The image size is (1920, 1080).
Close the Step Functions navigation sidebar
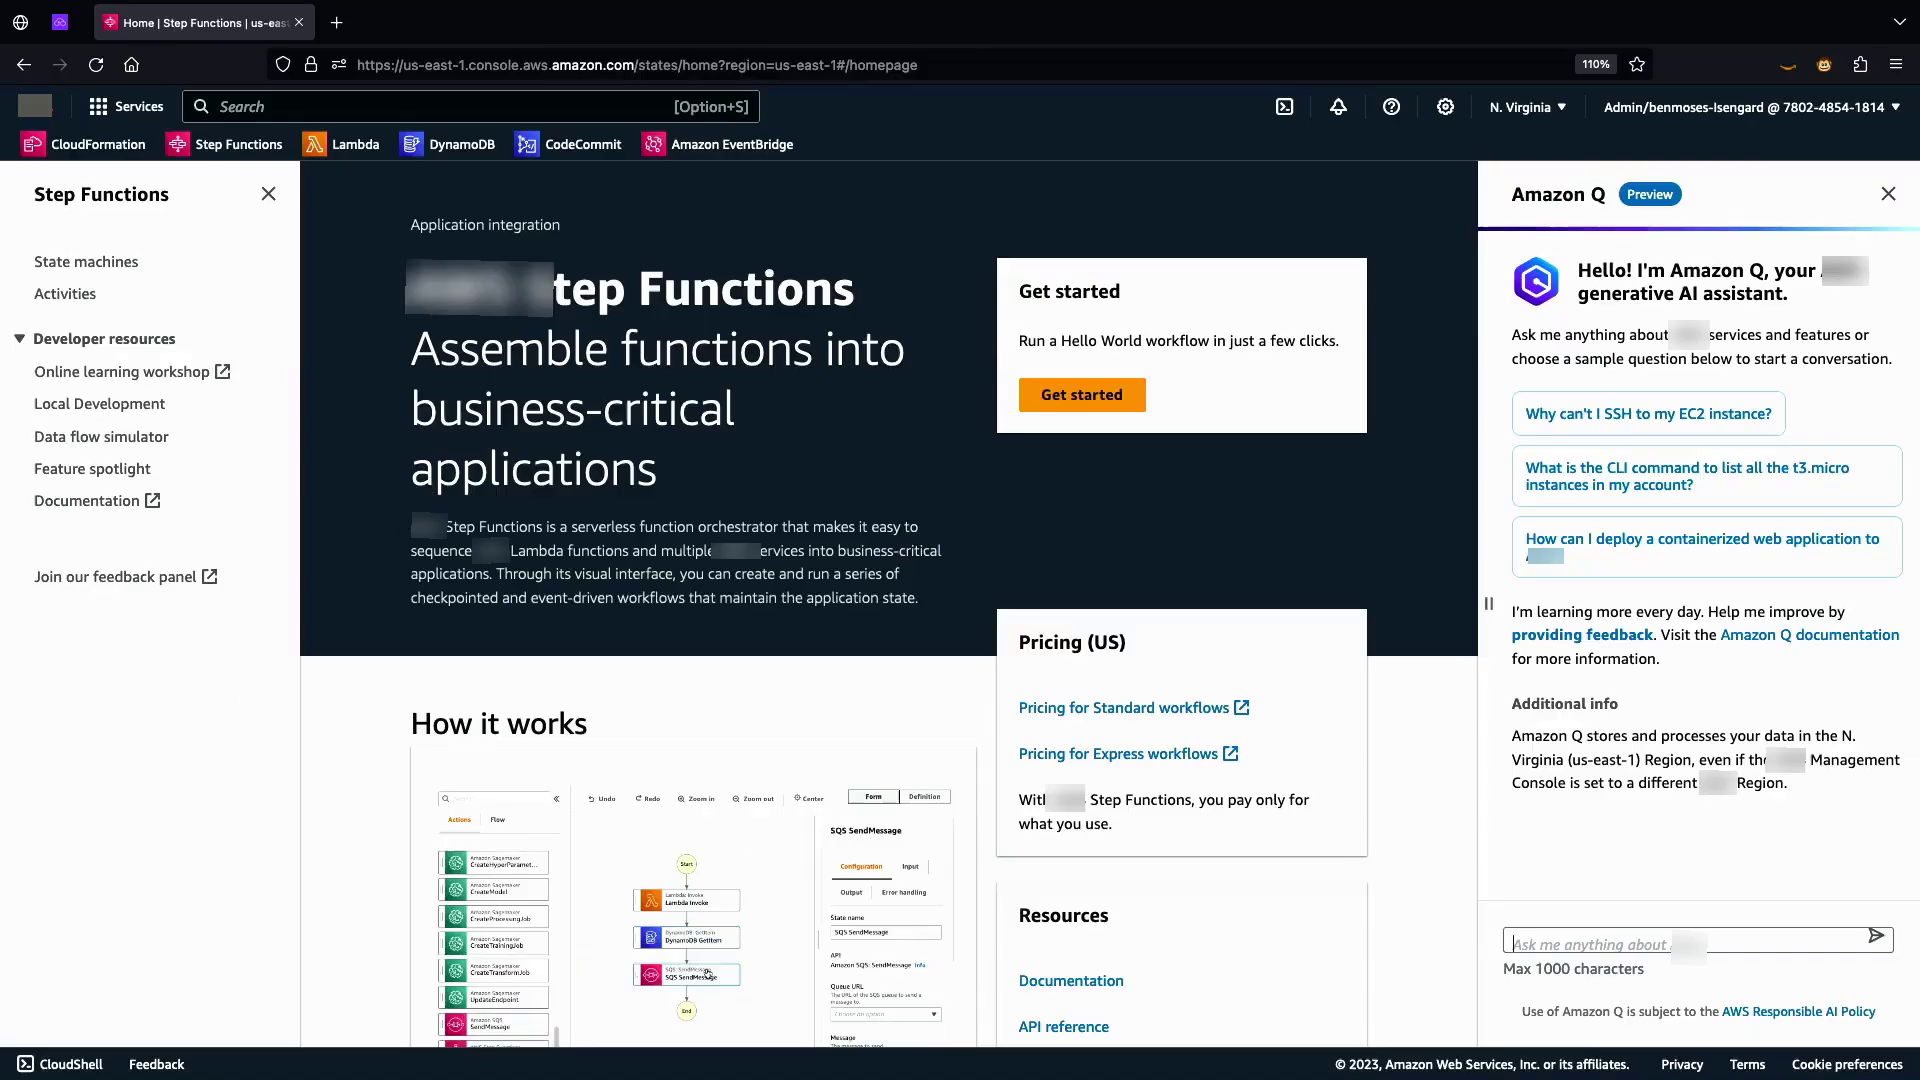(268, 194)
